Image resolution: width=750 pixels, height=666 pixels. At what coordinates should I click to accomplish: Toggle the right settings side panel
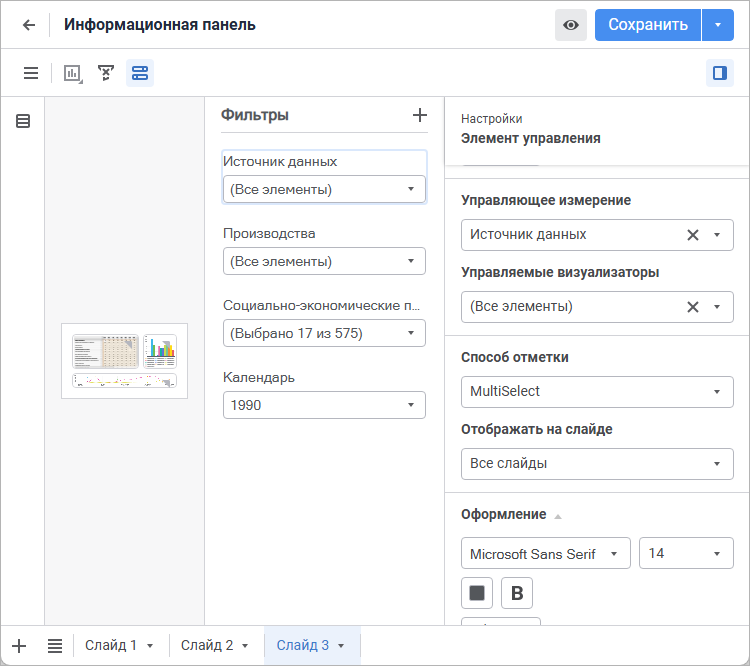pyautogui.click(x=719, y=73)
